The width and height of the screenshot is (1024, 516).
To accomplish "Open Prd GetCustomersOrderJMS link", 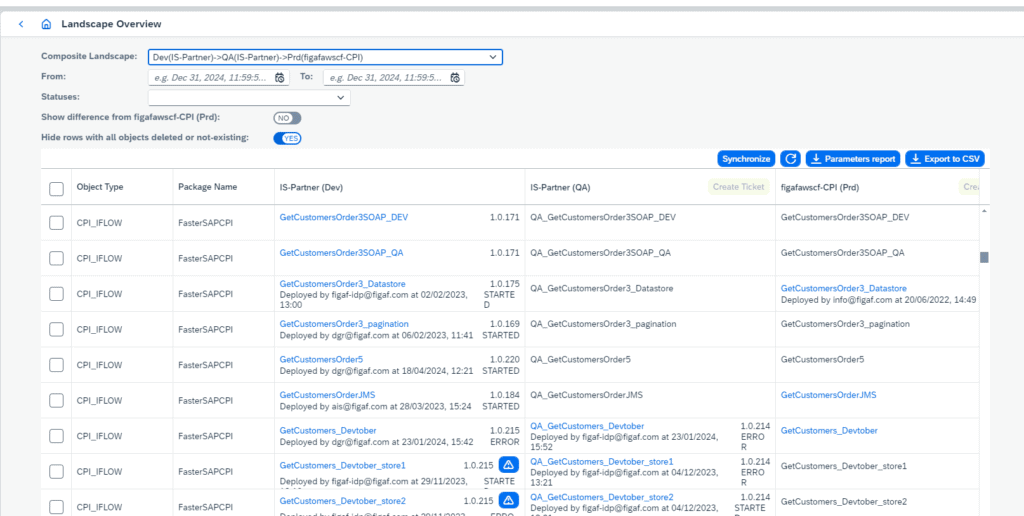I will pyautogui.click(x=829, y=395).
